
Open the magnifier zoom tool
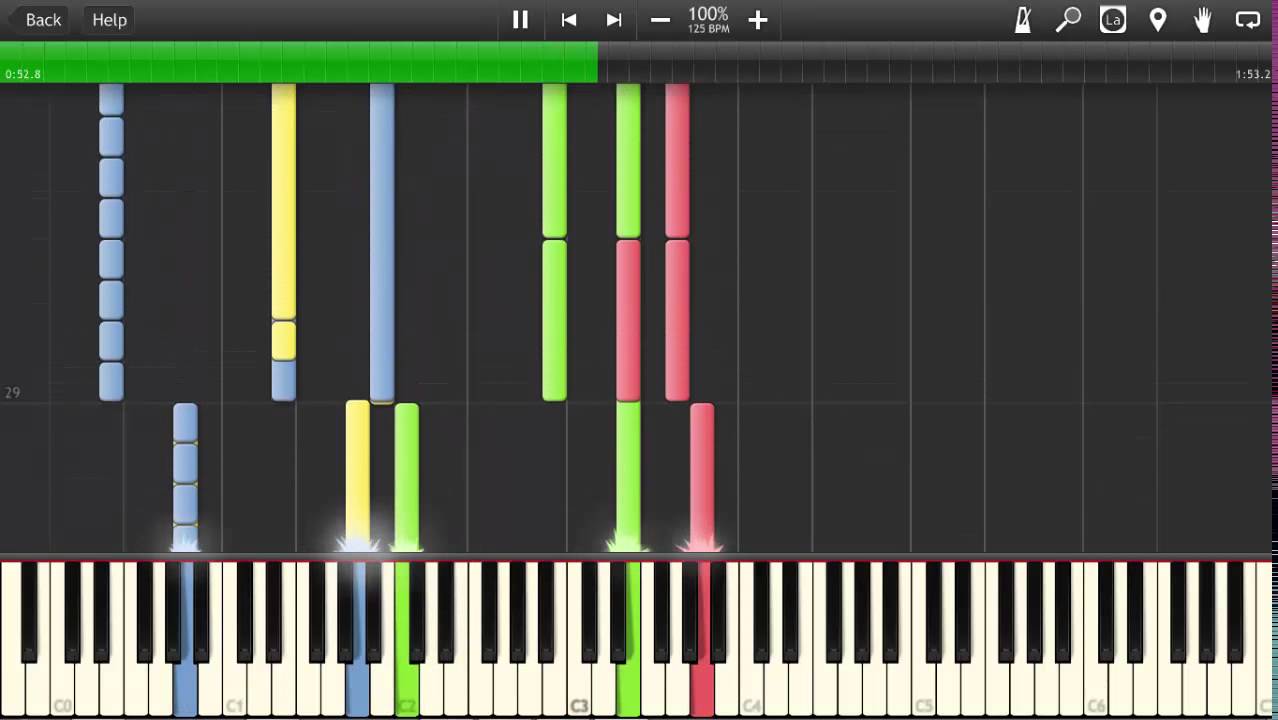1068,20
